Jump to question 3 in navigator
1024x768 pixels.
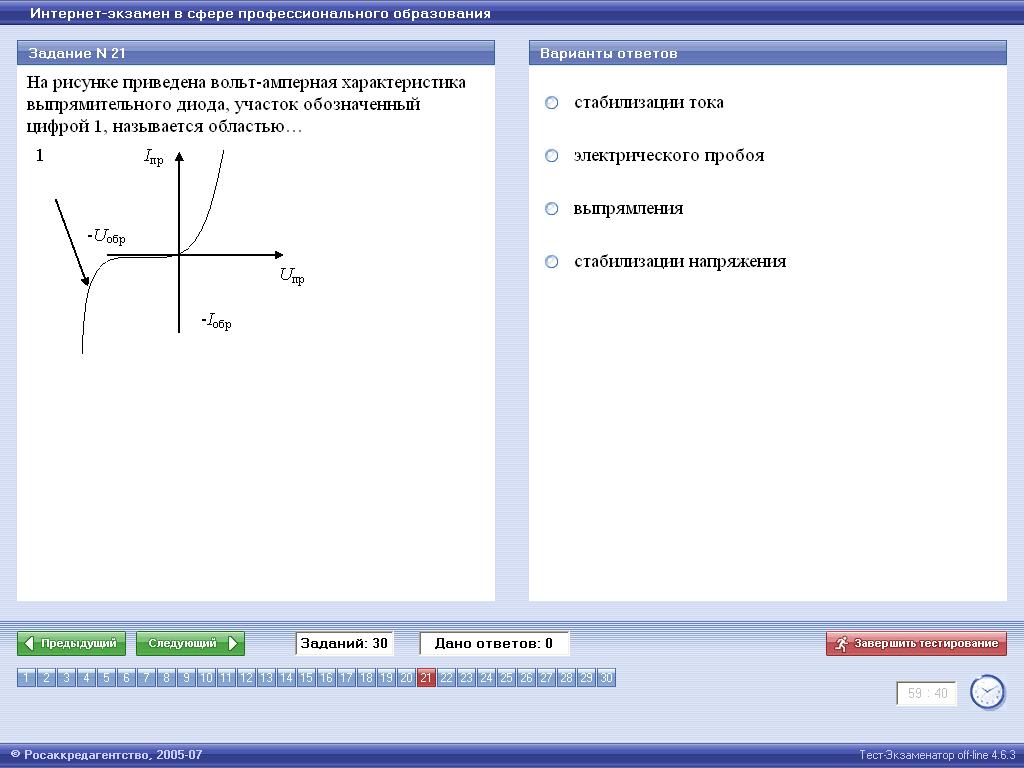tap(66, 678)
